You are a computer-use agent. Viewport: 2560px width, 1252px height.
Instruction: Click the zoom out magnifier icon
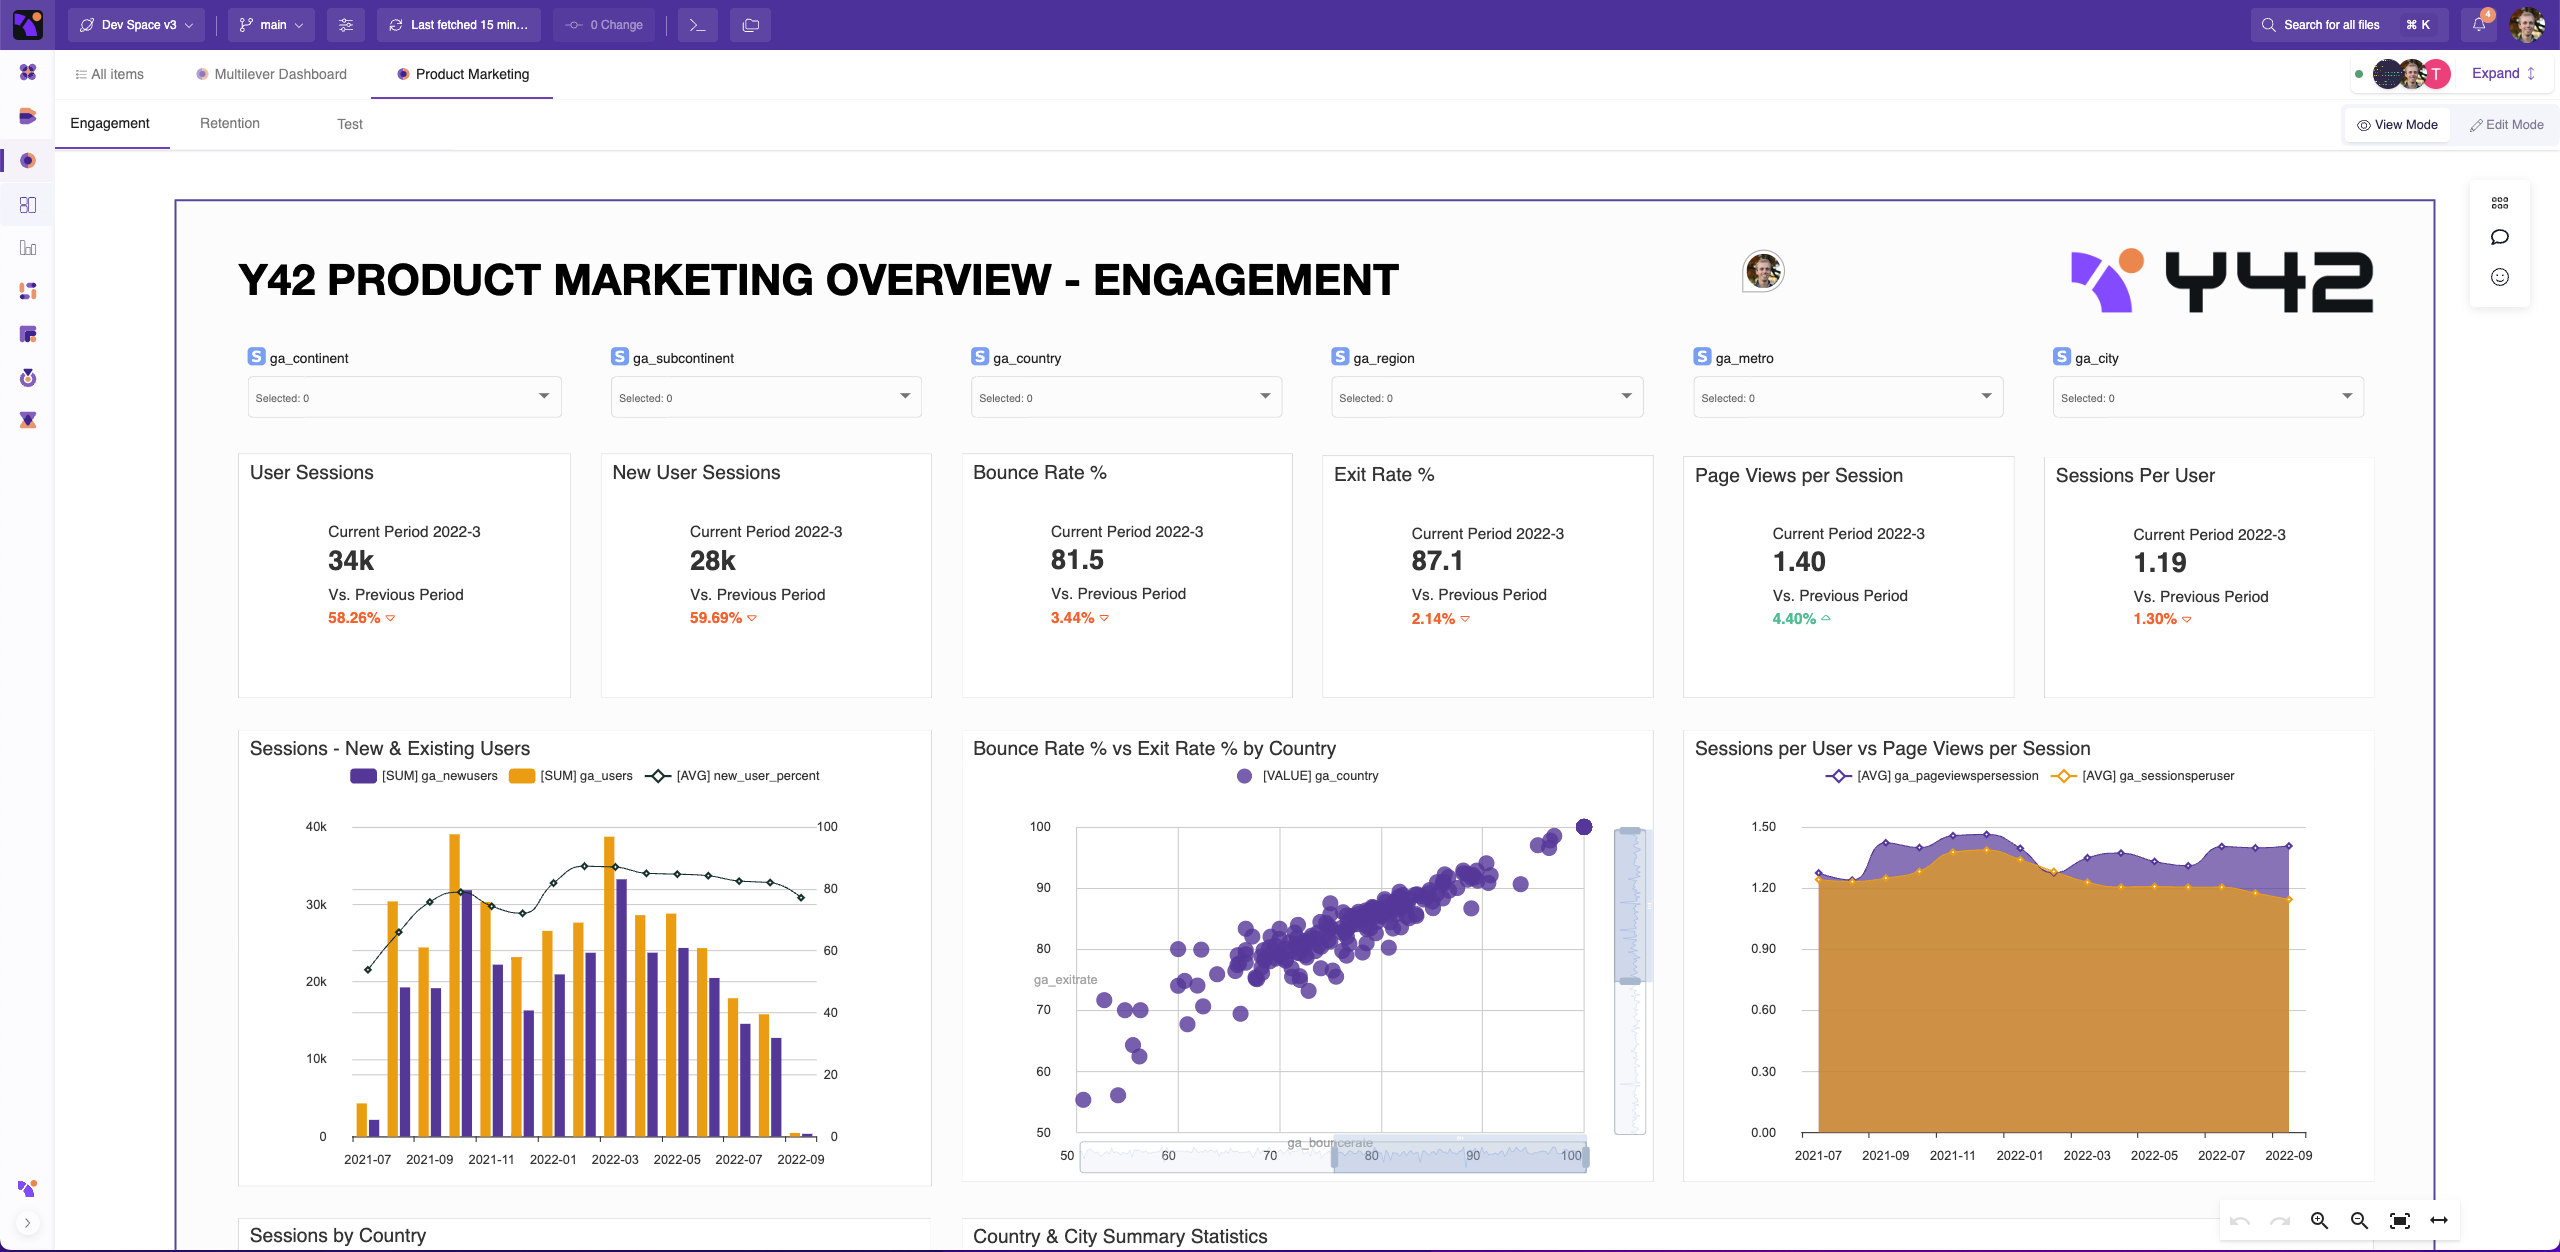pos(2359,1221)
